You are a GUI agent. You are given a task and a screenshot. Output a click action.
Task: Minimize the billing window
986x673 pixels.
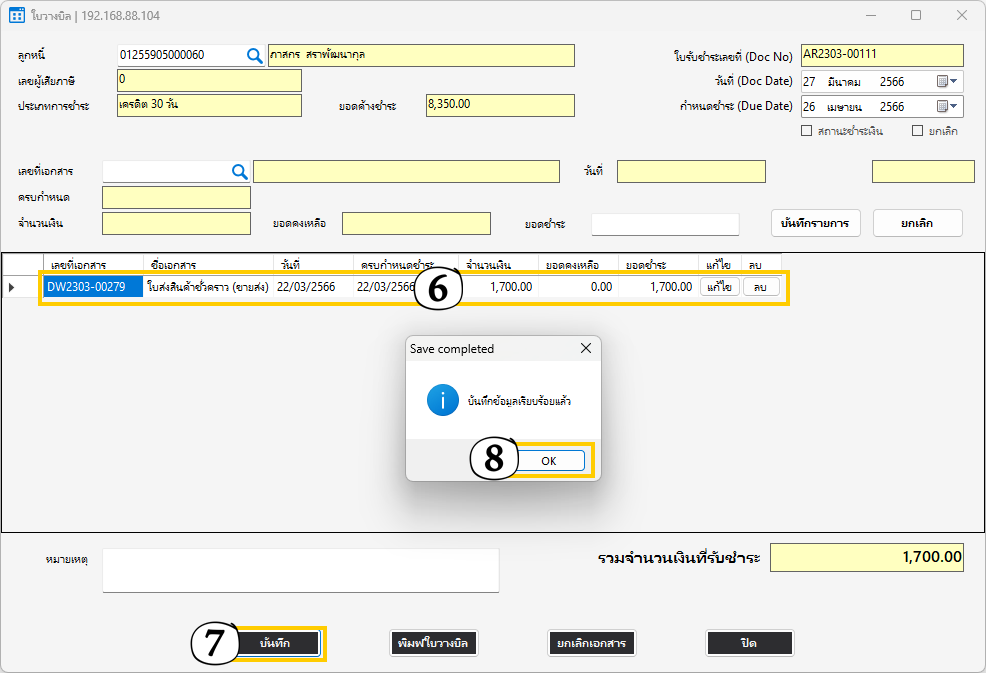(871, 16)
